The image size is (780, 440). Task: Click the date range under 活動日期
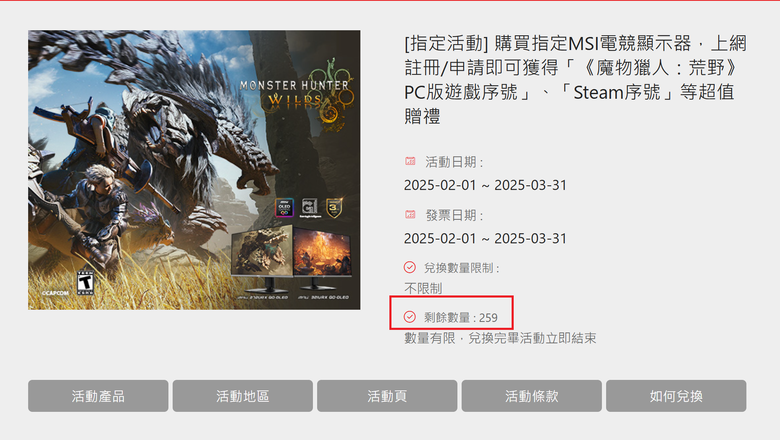[x=486, y=185]
